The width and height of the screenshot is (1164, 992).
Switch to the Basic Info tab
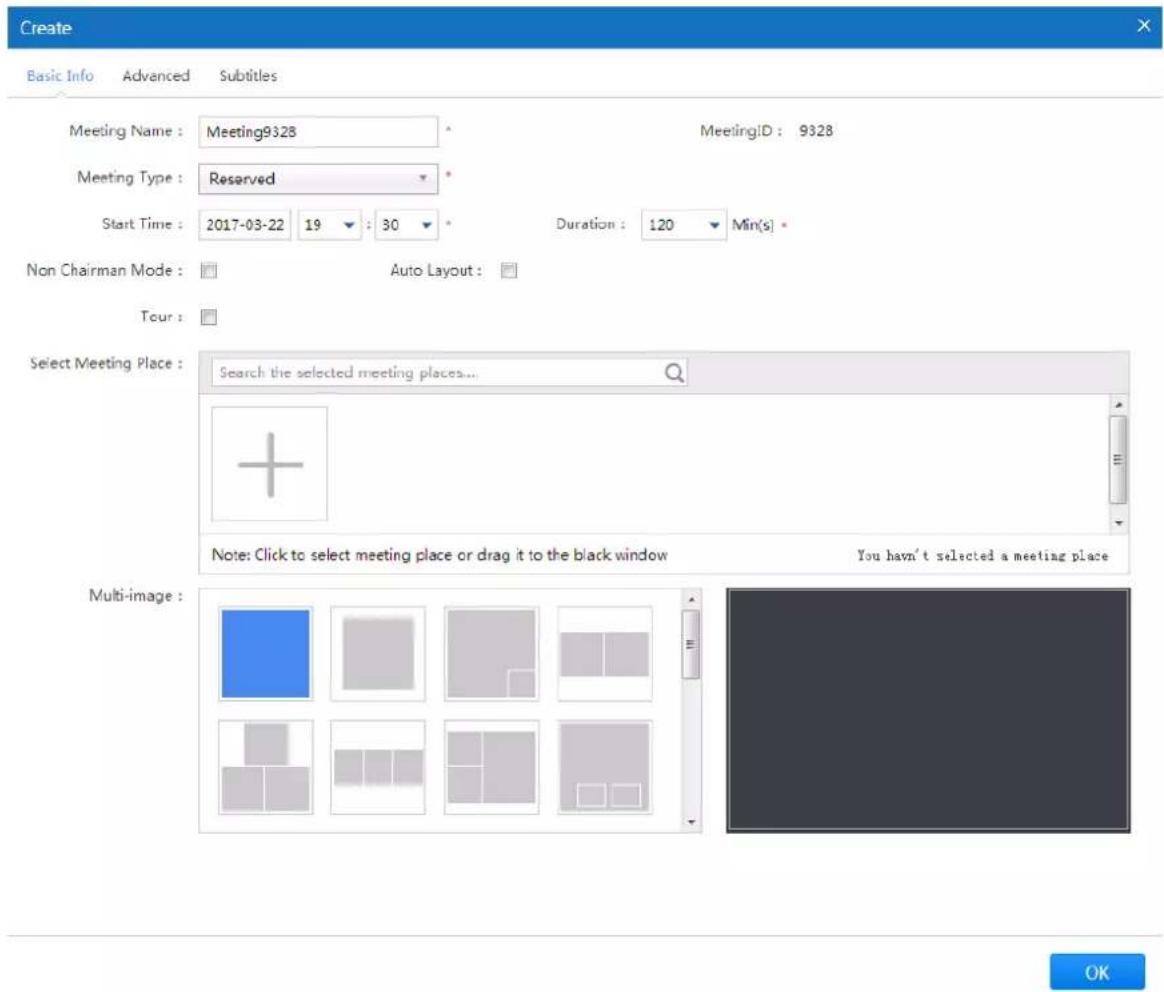[60, 76]
